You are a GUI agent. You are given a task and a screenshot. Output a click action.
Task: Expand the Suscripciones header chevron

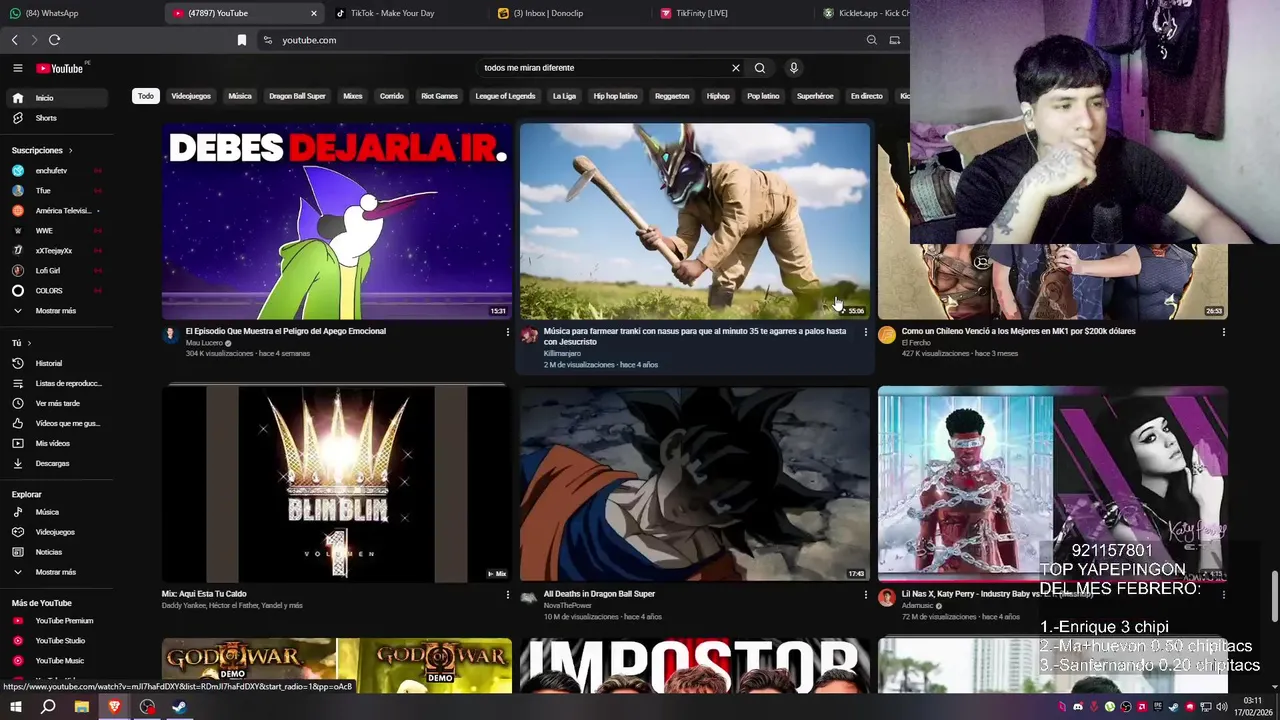click(x=70, y=150)
